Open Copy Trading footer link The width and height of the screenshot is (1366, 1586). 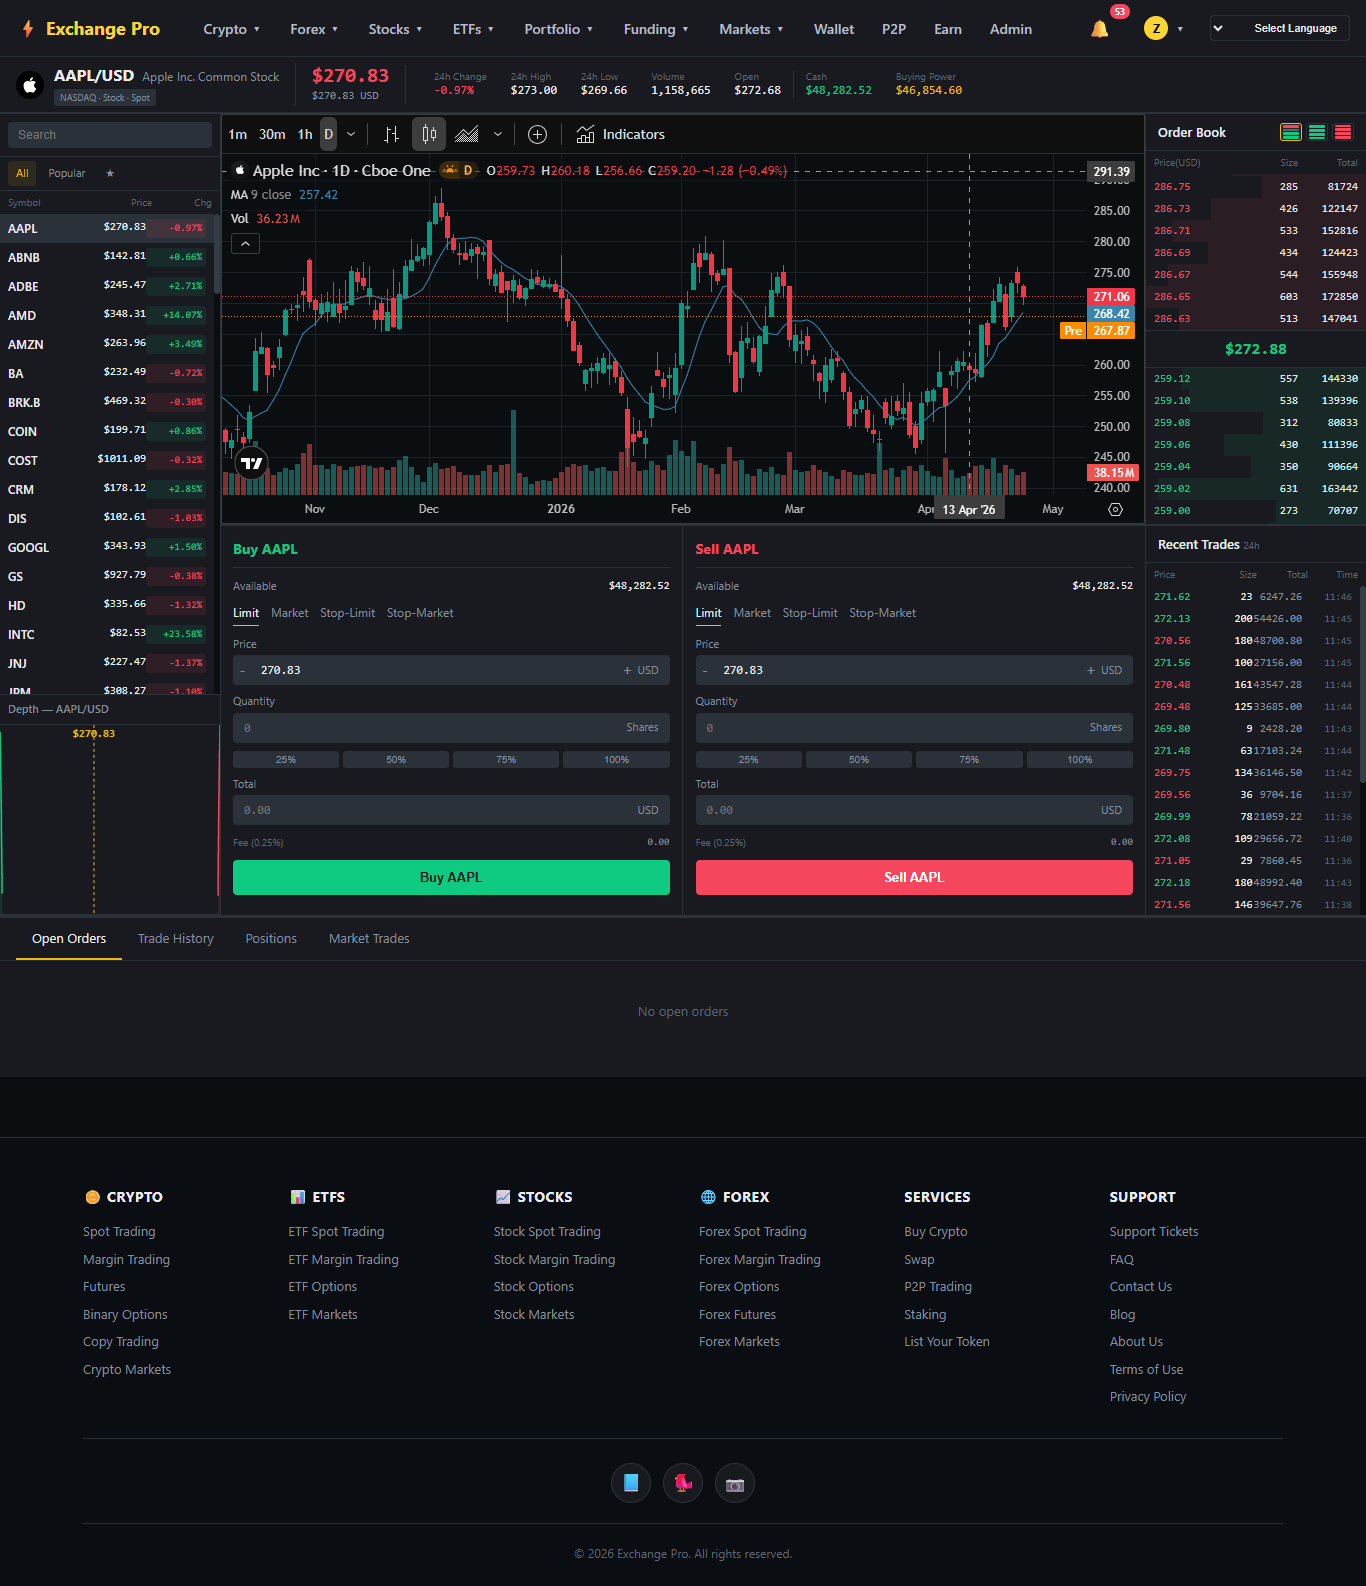(x=121, y=1341)
